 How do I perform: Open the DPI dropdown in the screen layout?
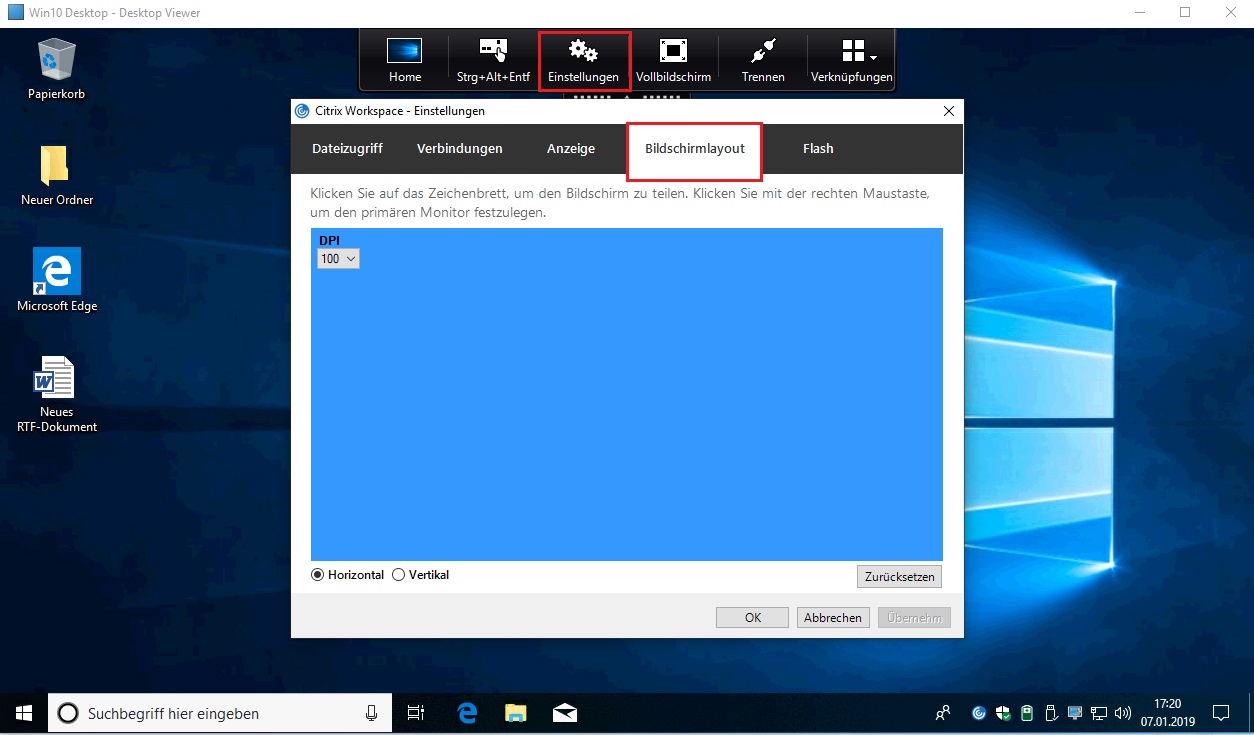338,258
